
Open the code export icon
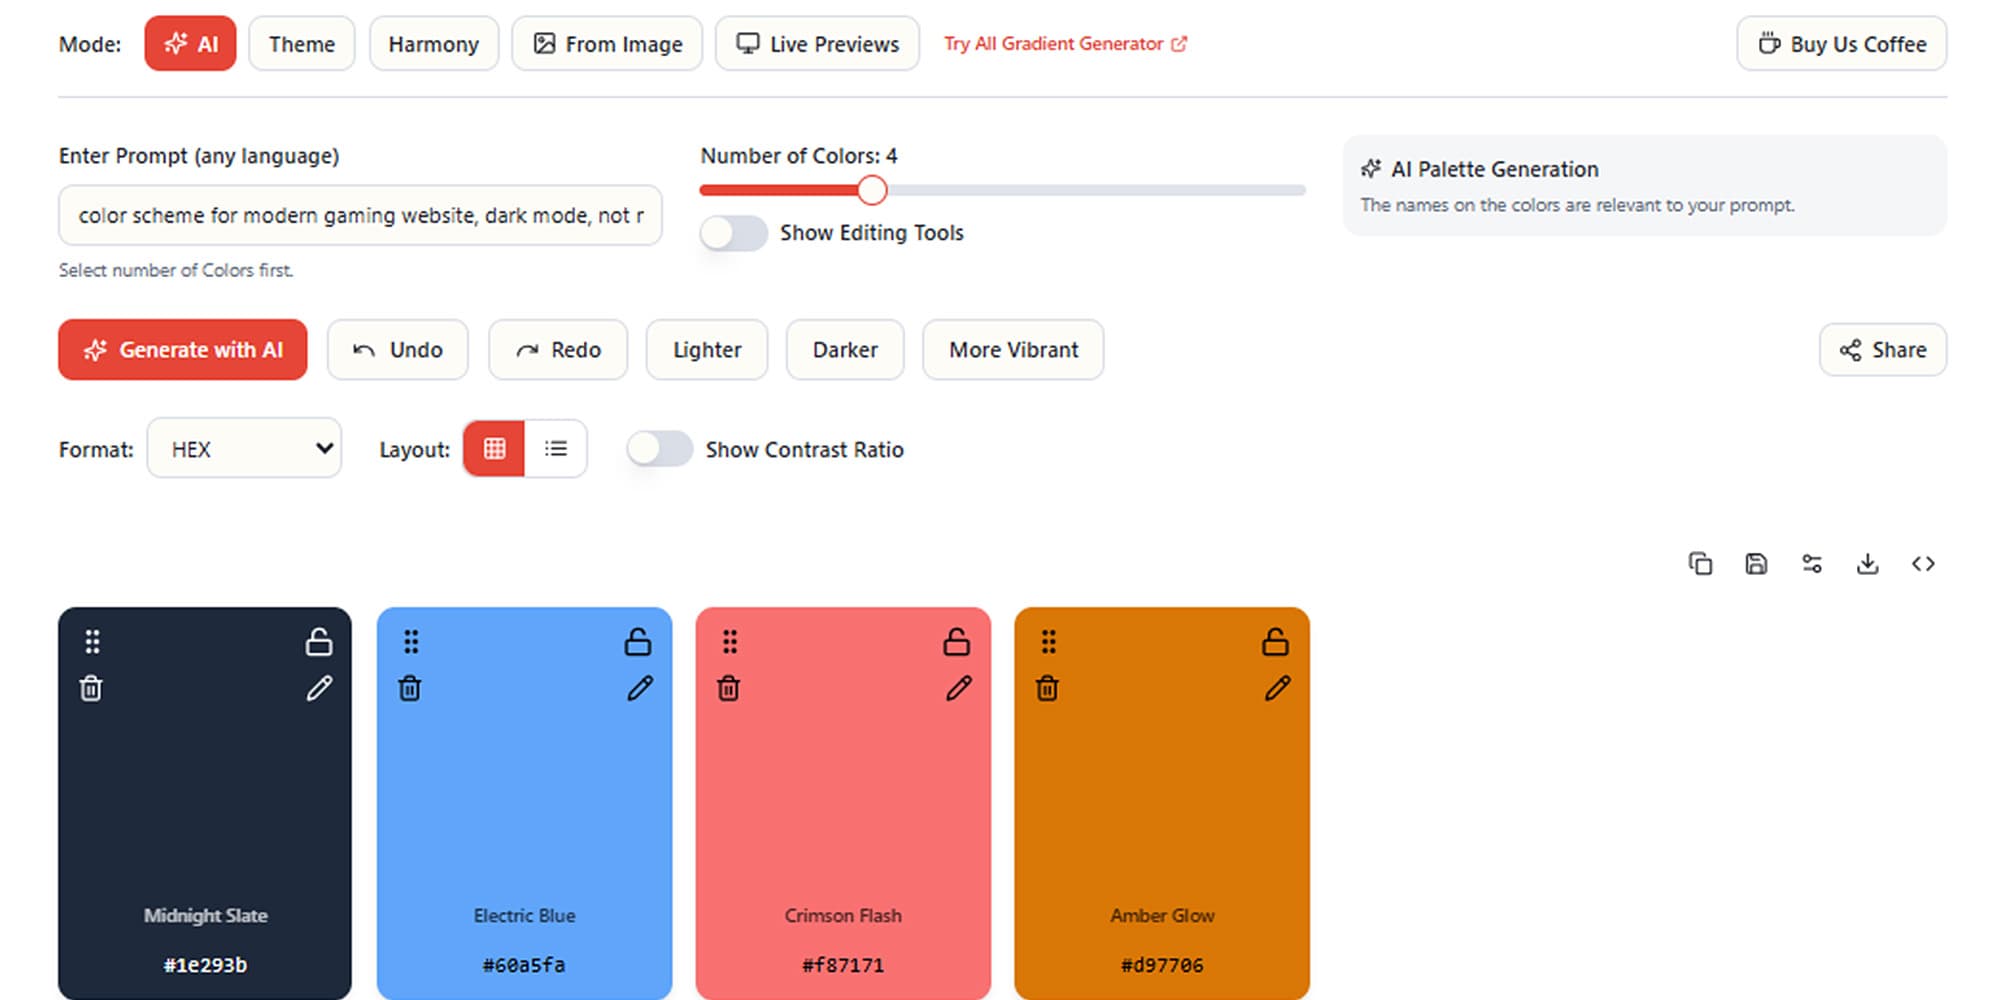(x=1923, y=564)
